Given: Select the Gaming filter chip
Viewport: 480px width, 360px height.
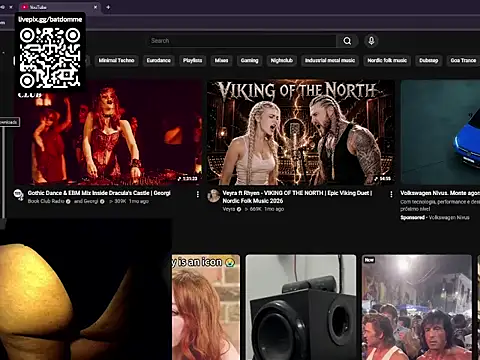Looking at the screenshot, I should point(249,60).
